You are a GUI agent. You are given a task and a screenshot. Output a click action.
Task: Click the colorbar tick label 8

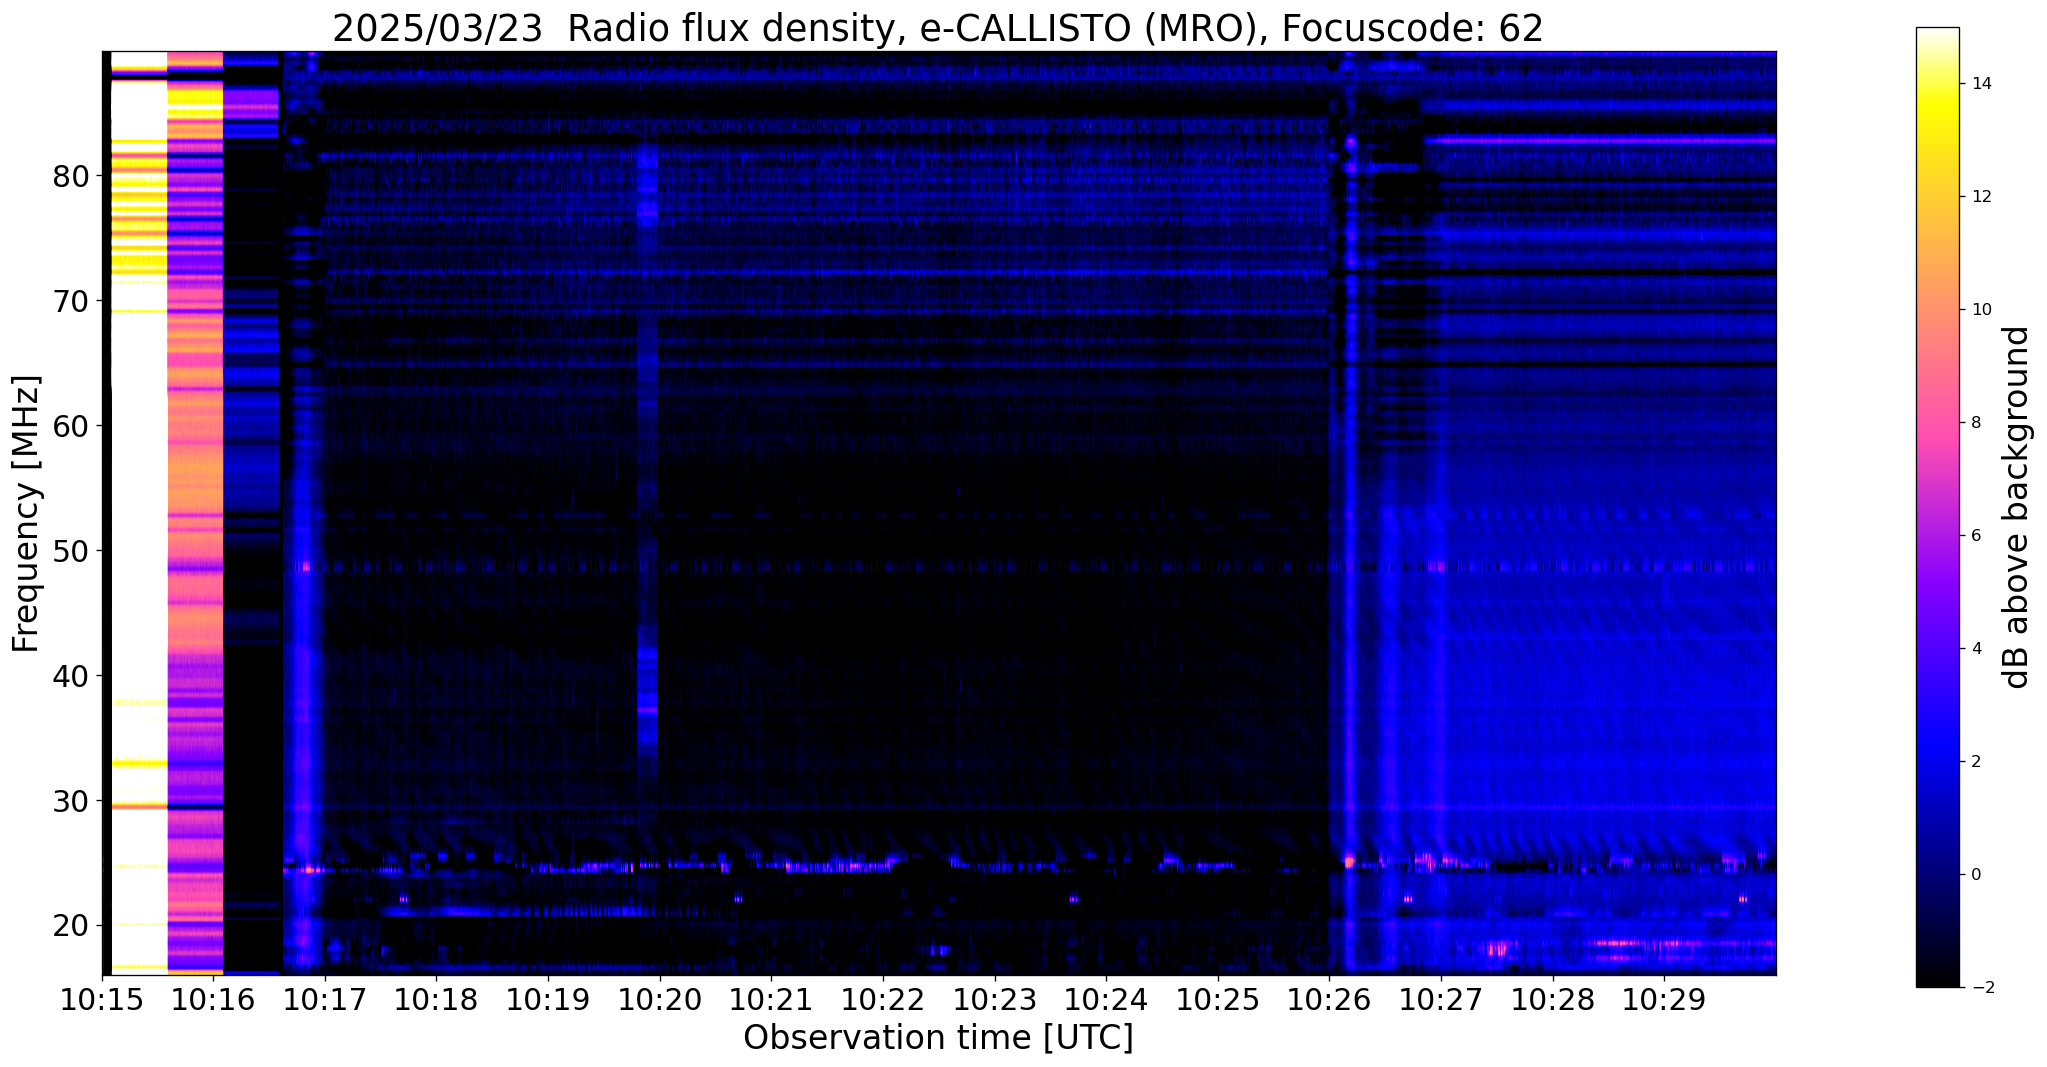point(1975,423)
